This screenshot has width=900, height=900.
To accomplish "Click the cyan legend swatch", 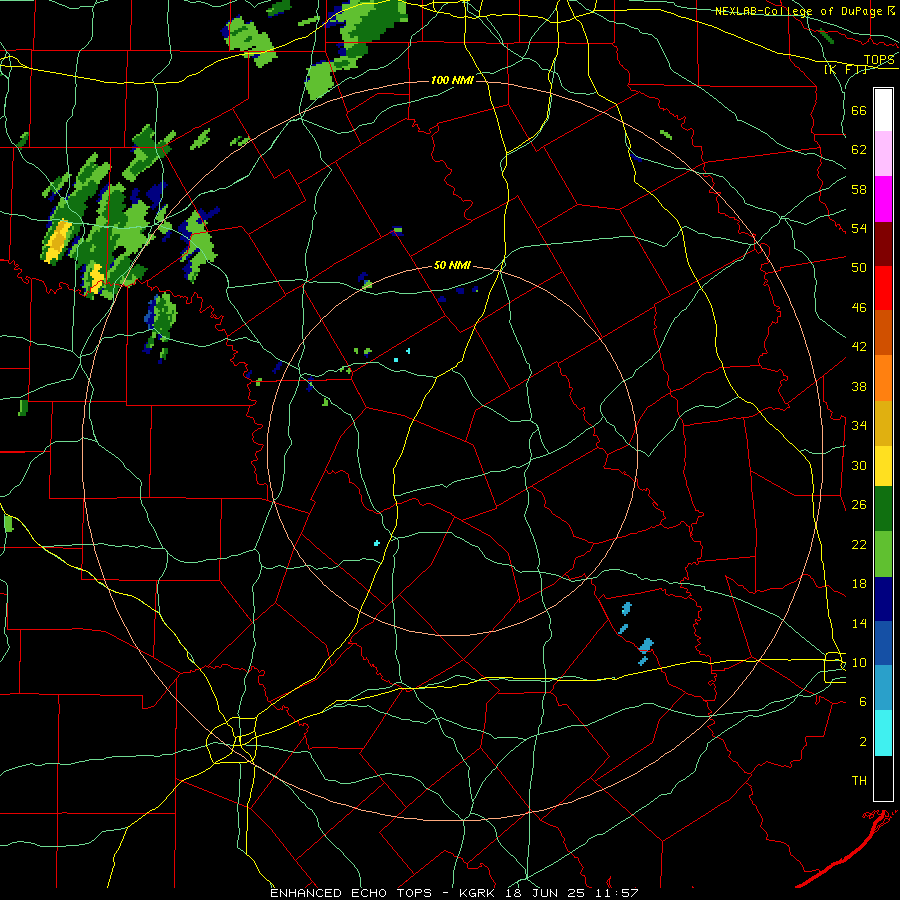I will tap(883, 733).
